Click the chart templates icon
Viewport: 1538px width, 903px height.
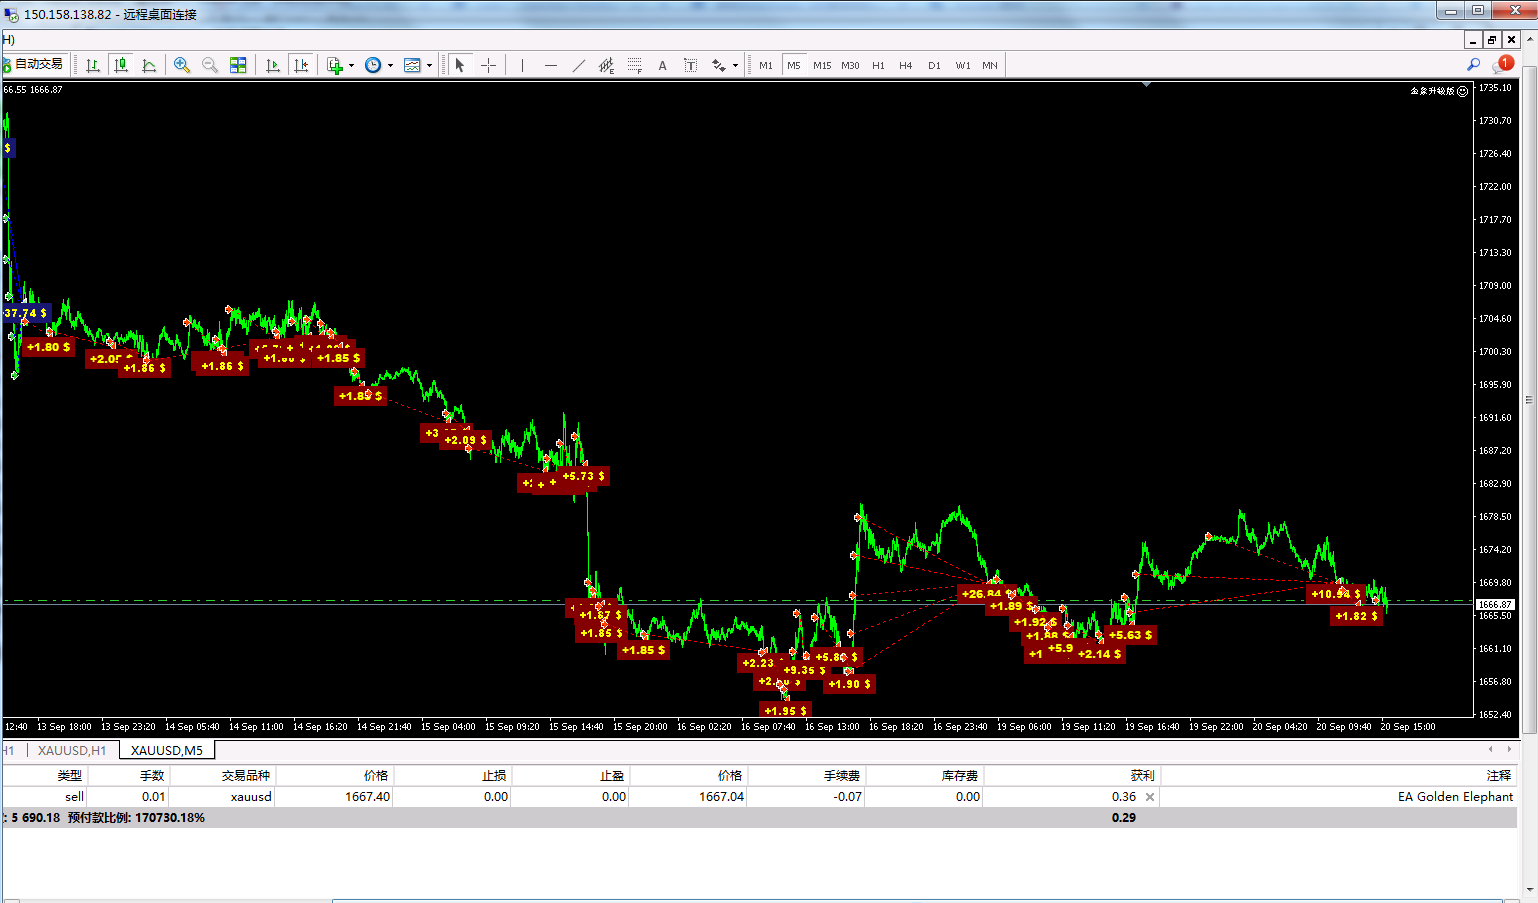point(412,65)
